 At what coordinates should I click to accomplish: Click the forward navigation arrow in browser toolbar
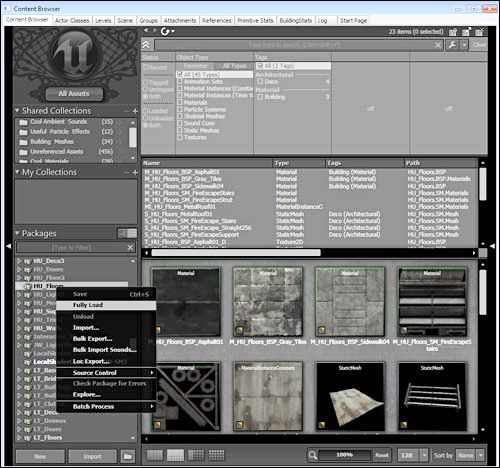click(155, 31)
